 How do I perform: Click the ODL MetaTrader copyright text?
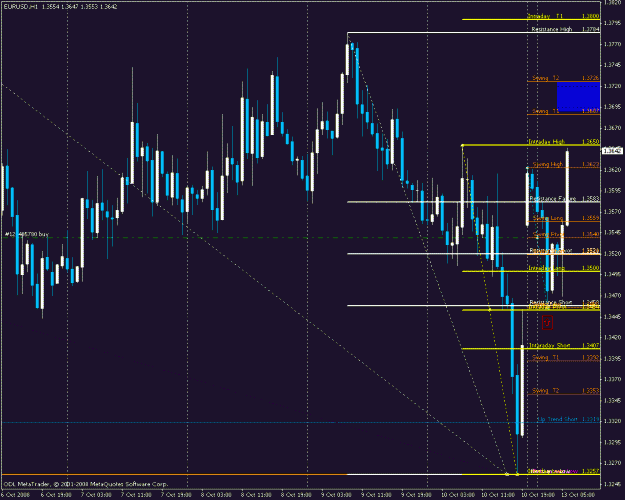86,484
